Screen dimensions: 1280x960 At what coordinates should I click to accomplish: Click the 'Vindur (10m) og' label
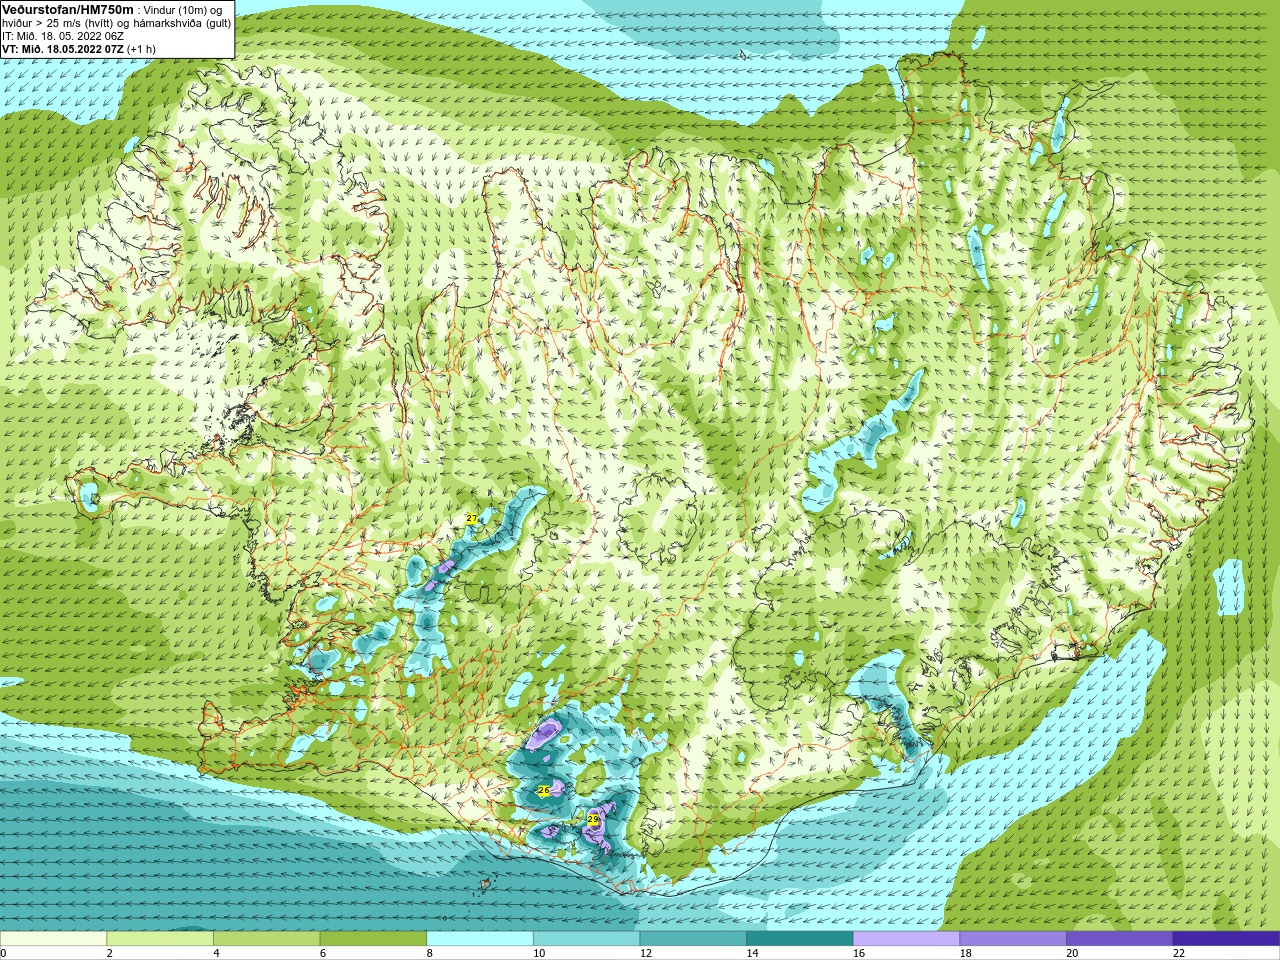pyautogui.click(x=184, y=9)
